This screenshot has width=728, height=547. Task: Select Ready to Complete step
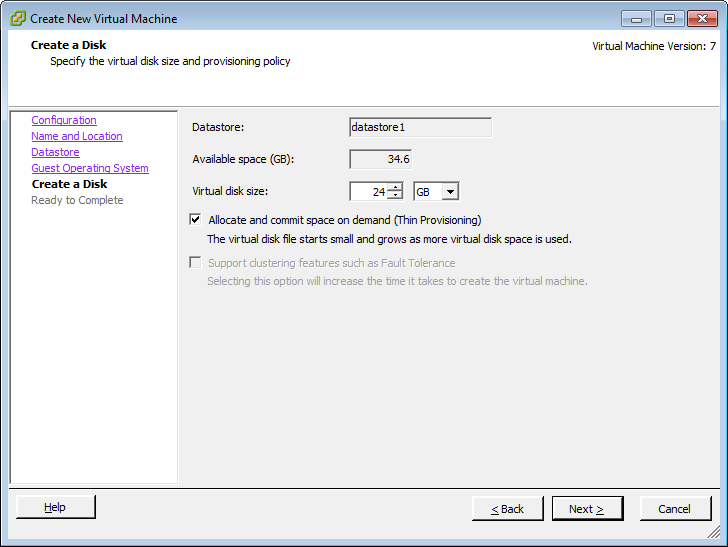coord(77,200)
